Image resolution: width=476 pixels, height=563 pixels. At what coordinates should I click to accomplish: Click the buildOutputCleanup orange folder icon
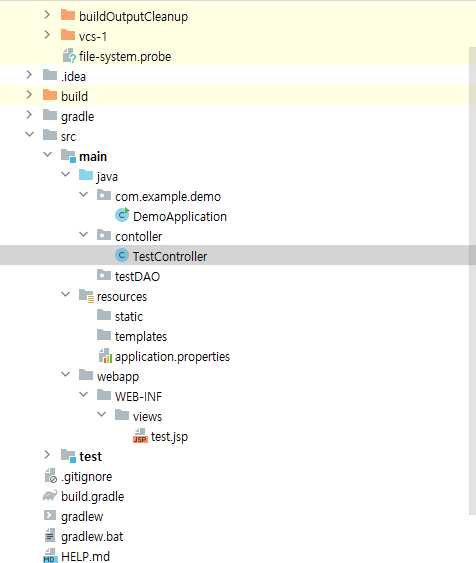click(68, 15)
